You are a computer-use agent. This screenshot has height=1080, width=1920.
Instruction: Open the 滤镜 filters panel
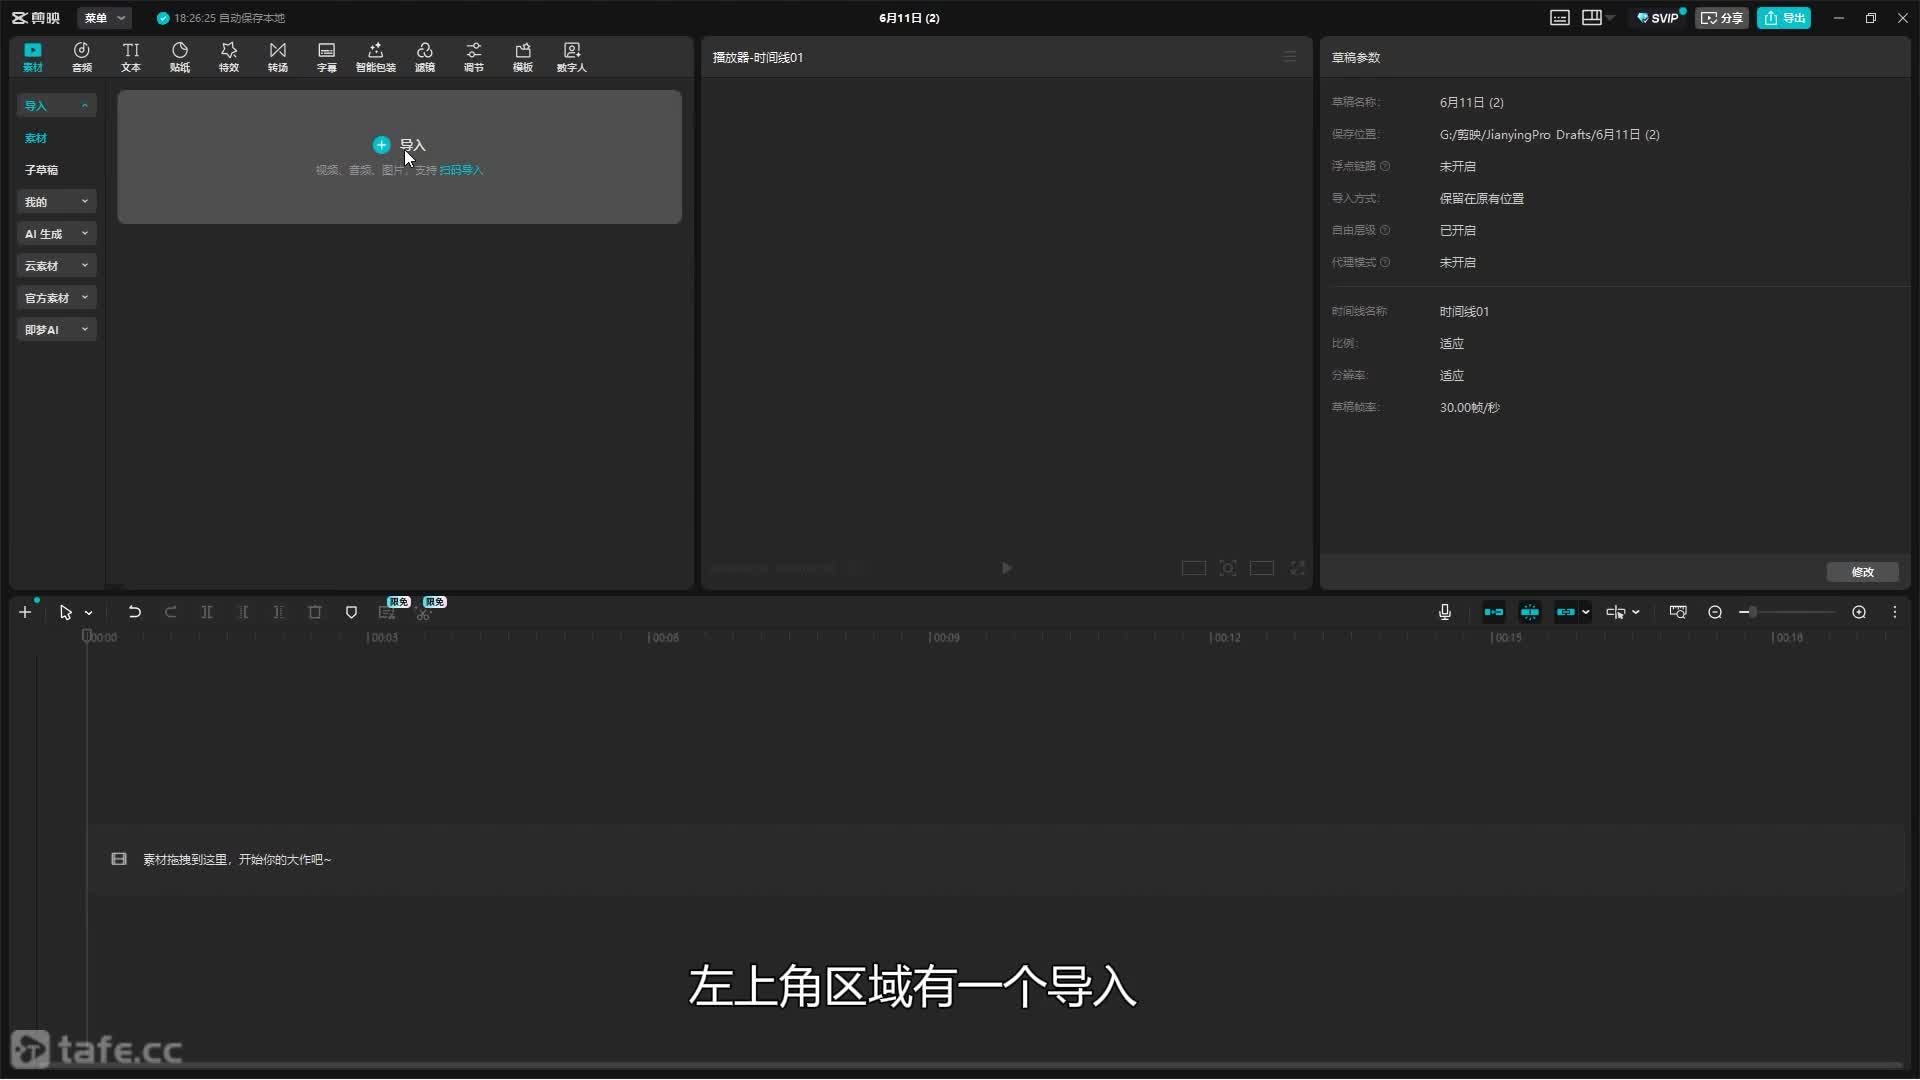click(425, 57)
